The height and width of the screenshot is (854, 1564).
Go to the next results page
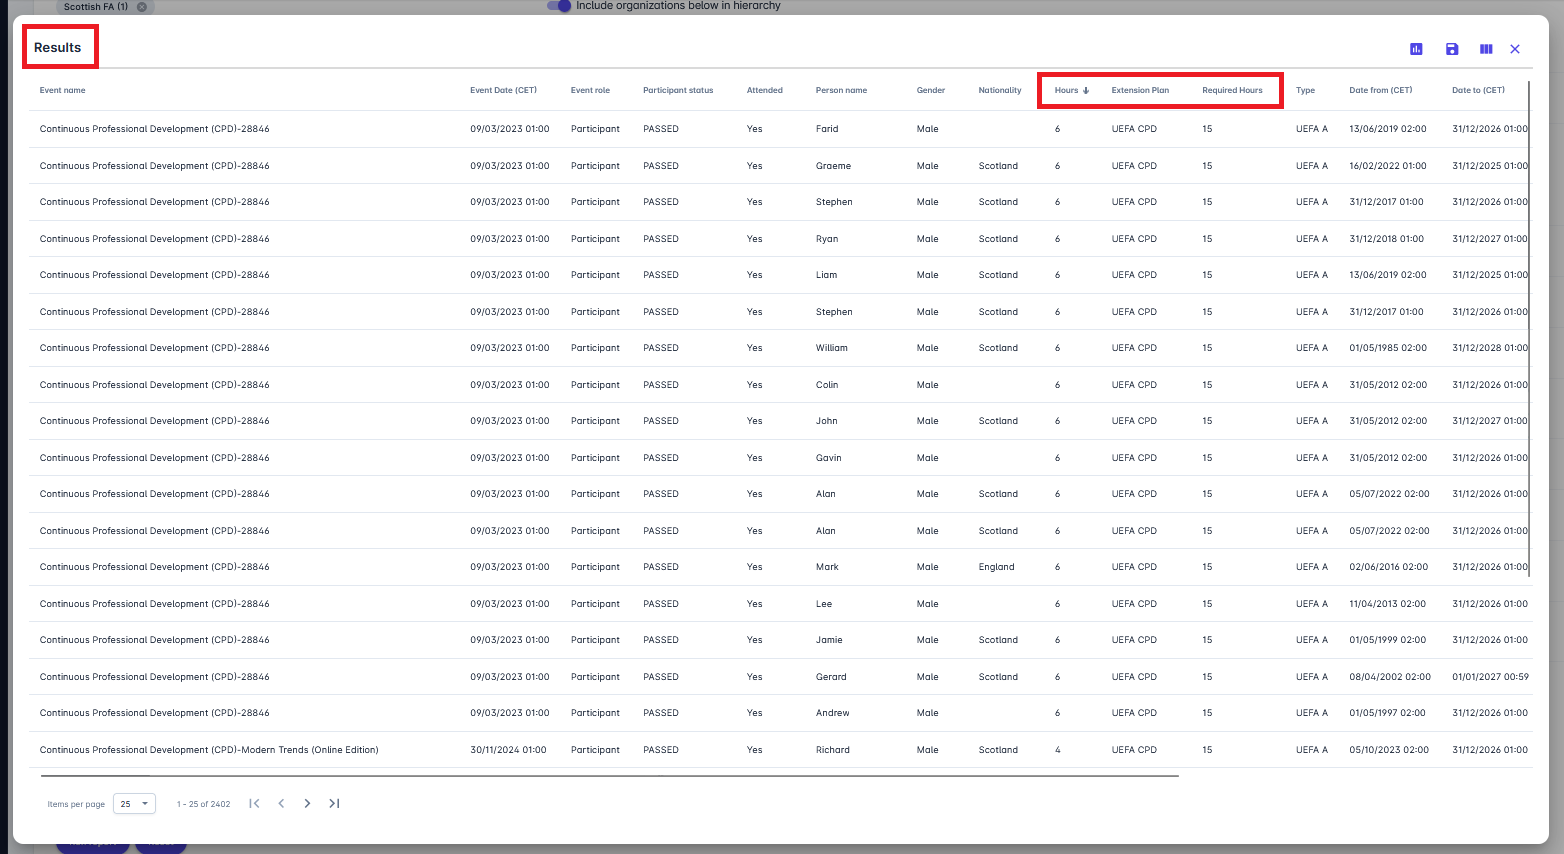click(x=307, y=803)
